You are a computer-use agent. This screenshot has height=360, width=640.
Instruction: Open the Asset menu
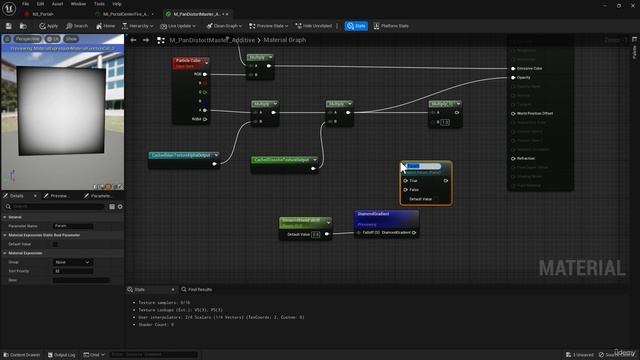point(58,4)
